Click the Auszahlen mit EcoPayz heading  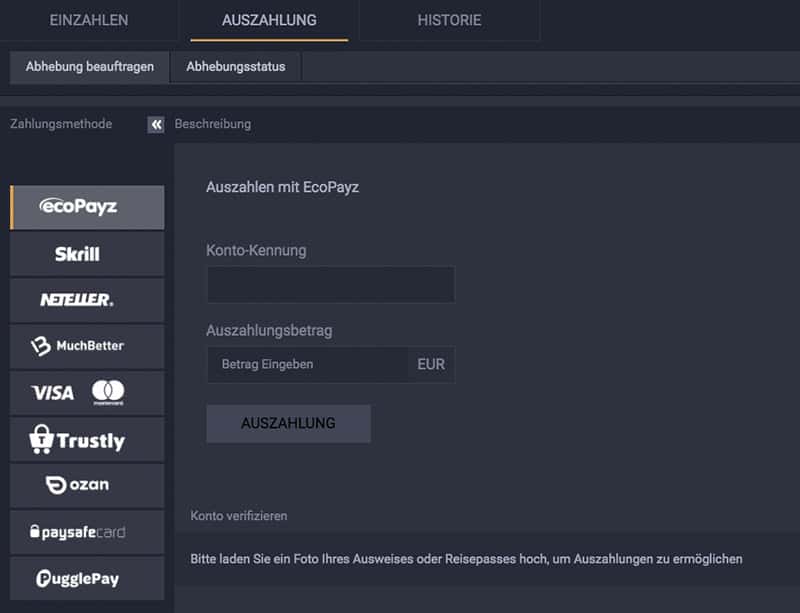(282, 187)
